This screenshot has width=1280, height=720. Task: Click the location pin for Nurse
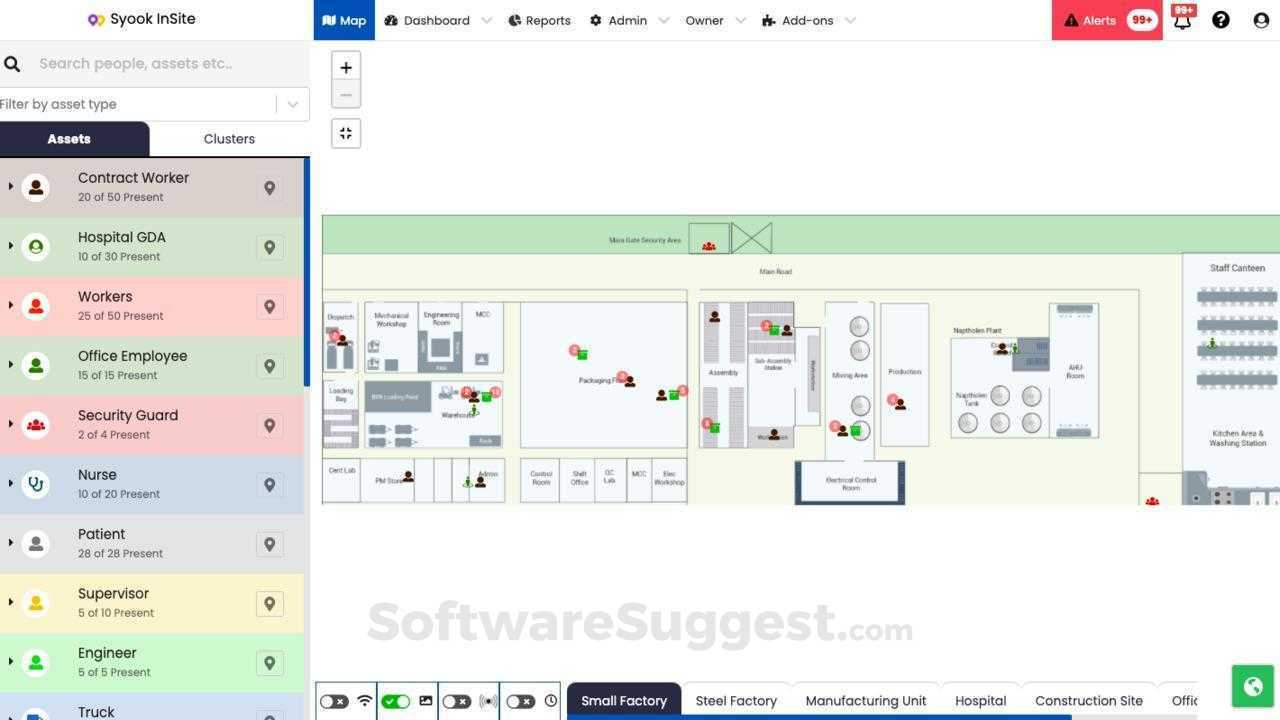270,485
